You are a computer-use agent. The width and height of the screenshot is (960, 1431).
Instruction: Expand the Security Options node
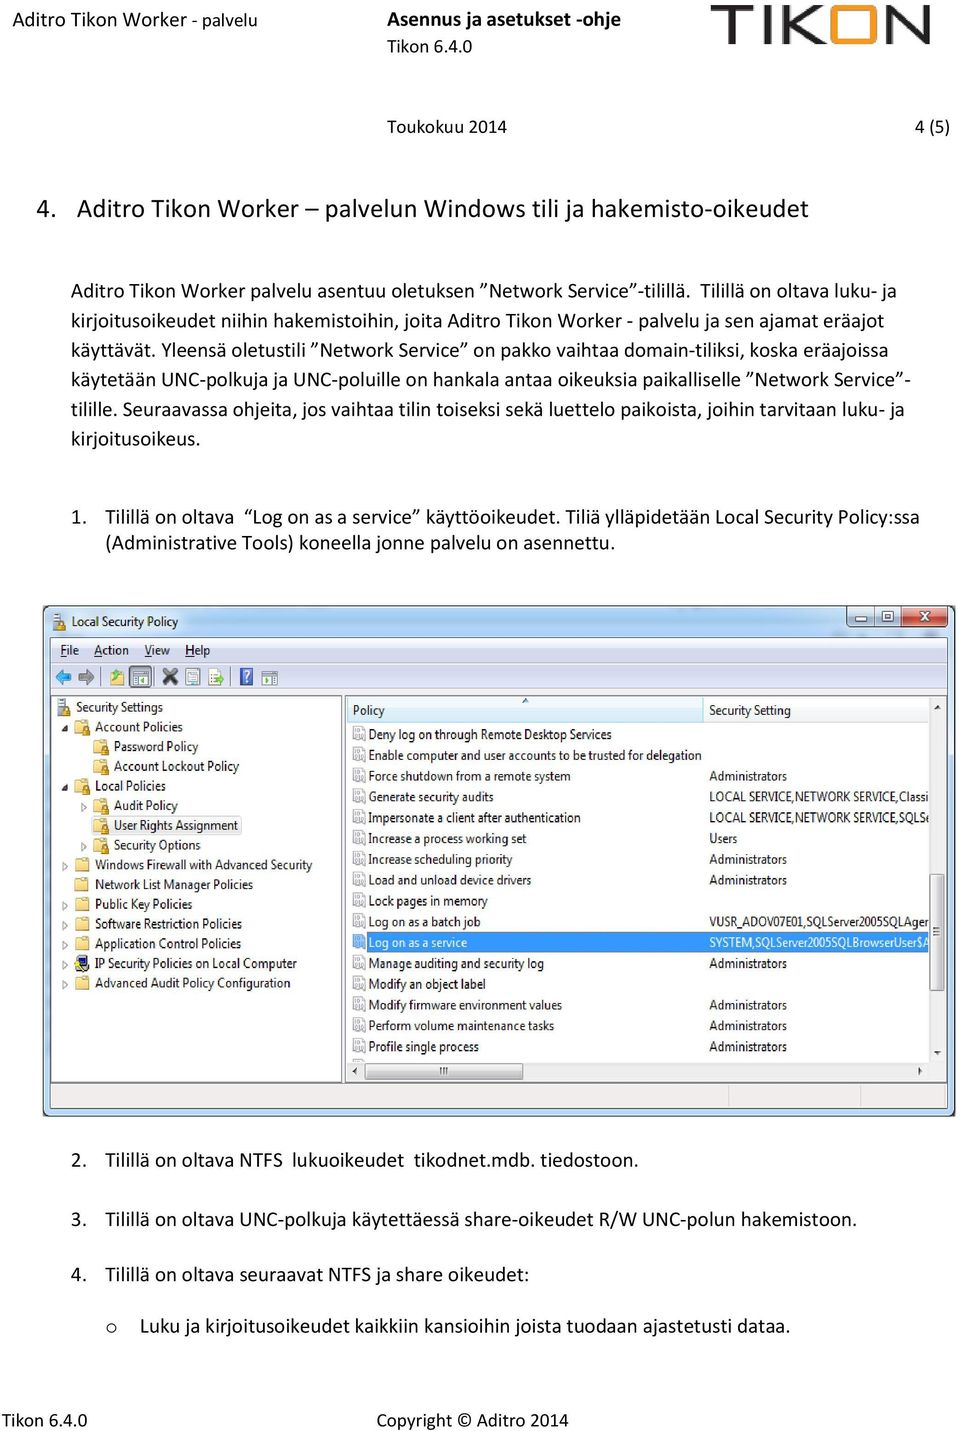(84, 846)
